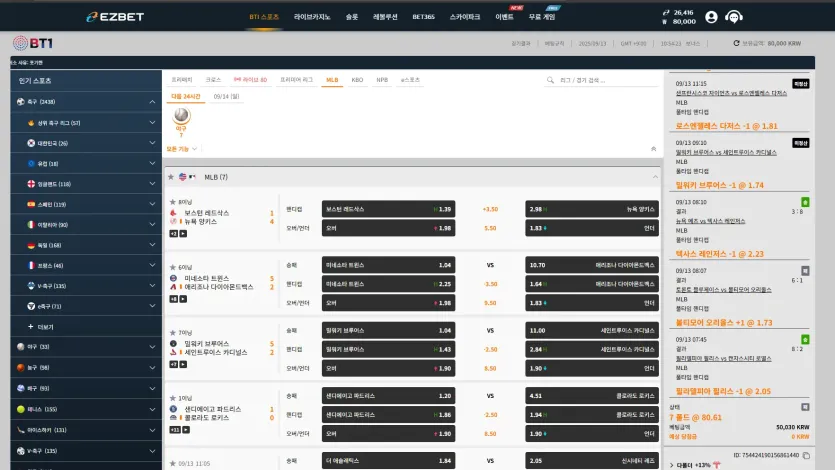Viewport: 835px width, 470px height.
Task: Click 더보기 in the sidebar
Action: pos(45,327)
